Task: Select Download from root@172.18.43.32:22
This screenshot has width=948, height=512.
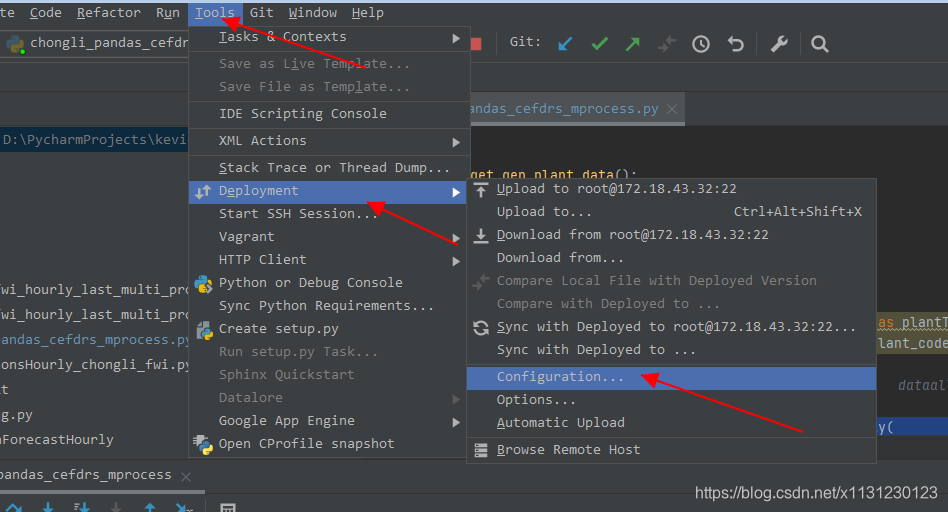Action: (x=671, y=235)
